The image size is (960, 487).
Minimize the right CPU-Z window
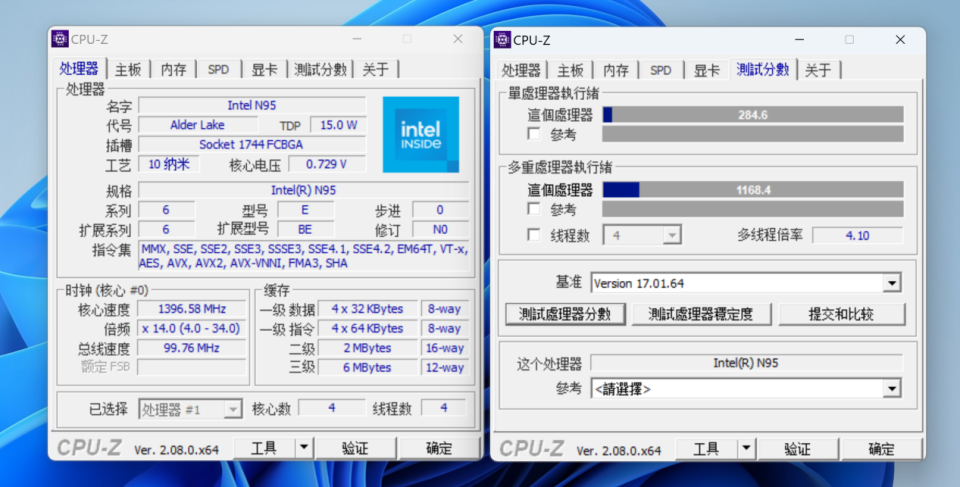coord(799,40)
